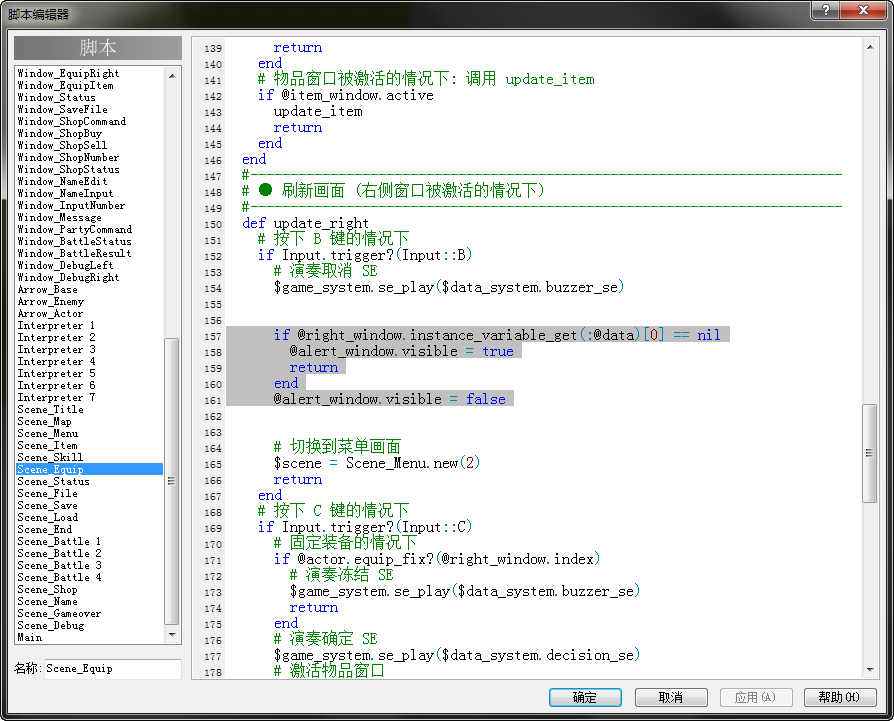Screen dimensions: 894x721
Task: Select Scene_Battle 1 script
Action: point(59,541)
